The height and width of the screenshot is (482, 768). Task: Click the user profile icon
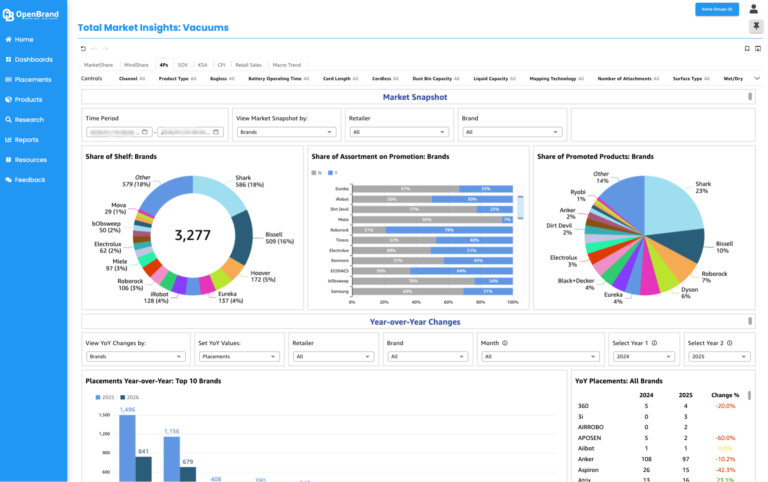[x=753, y=9]
